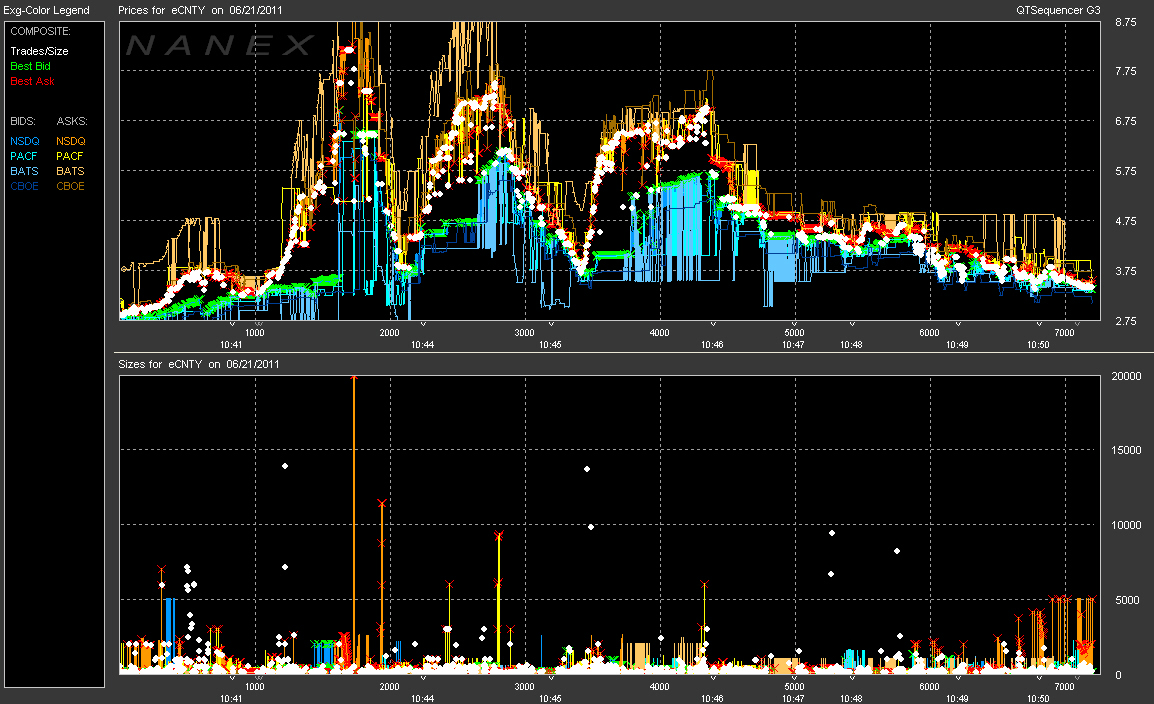Select the PACF bids legend label
1154x704 pixels.
(24, 156)
